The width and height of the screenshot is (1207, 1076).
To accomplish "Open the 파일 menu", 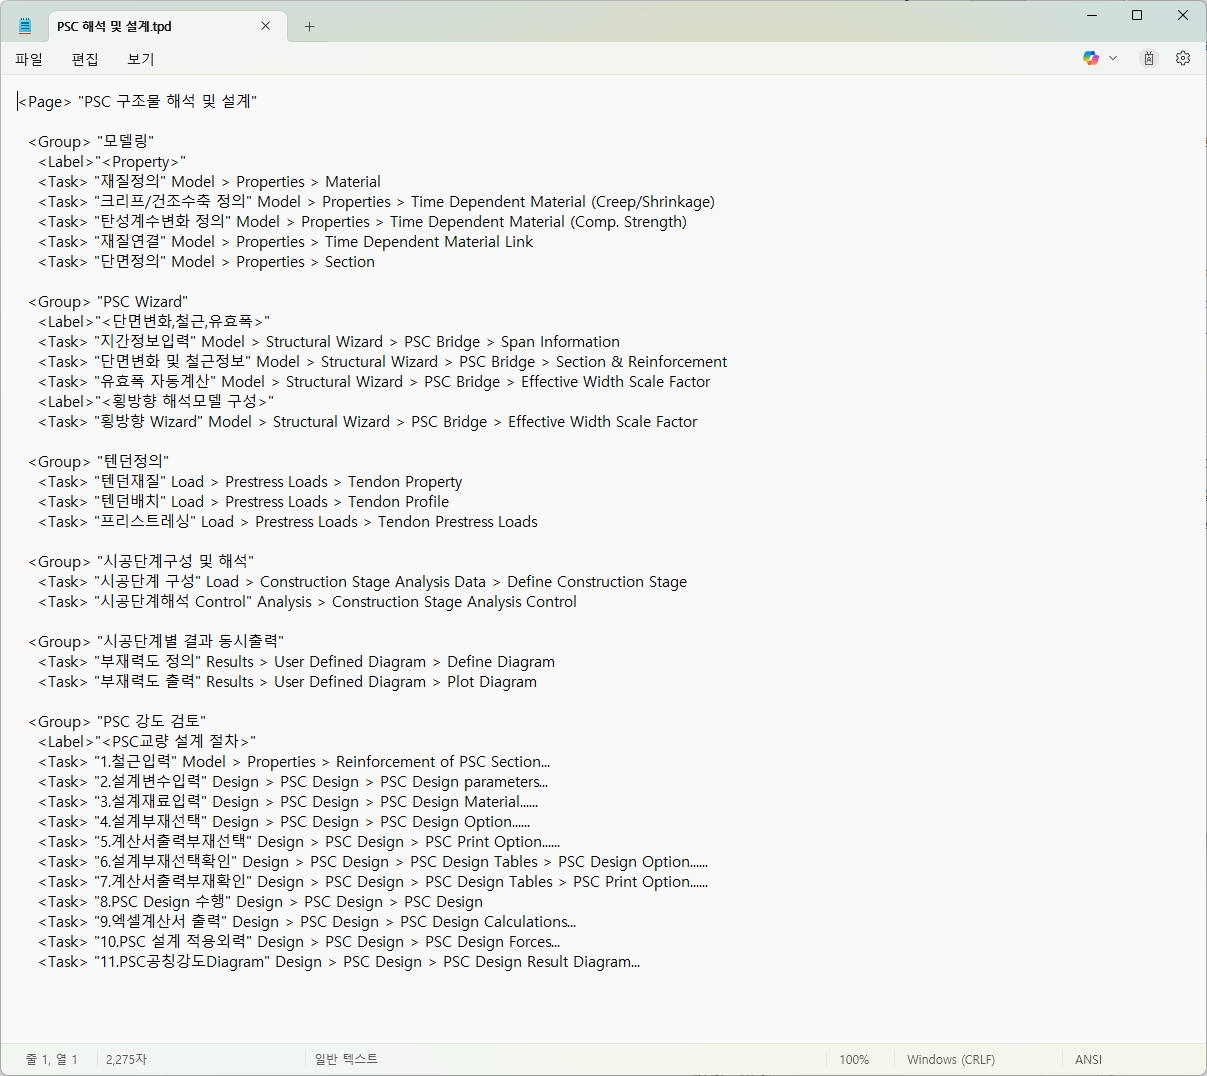I will [28, 59].
